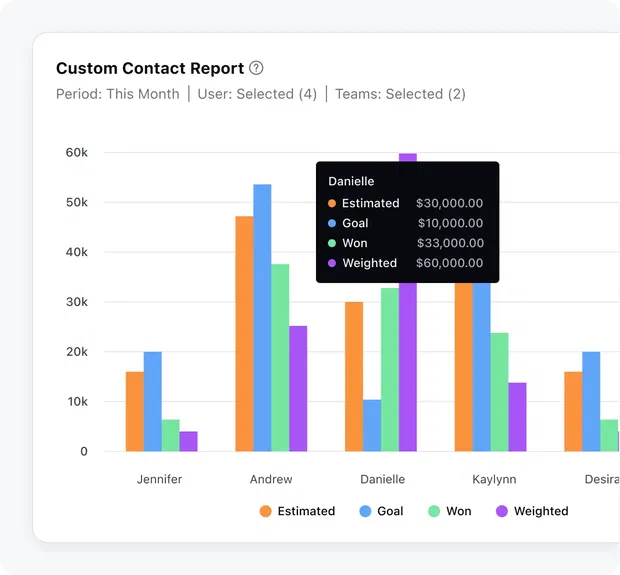This screenshot has height=575, width=620.
Task: Click the 30k y-axis label
Action: point(77,302)
